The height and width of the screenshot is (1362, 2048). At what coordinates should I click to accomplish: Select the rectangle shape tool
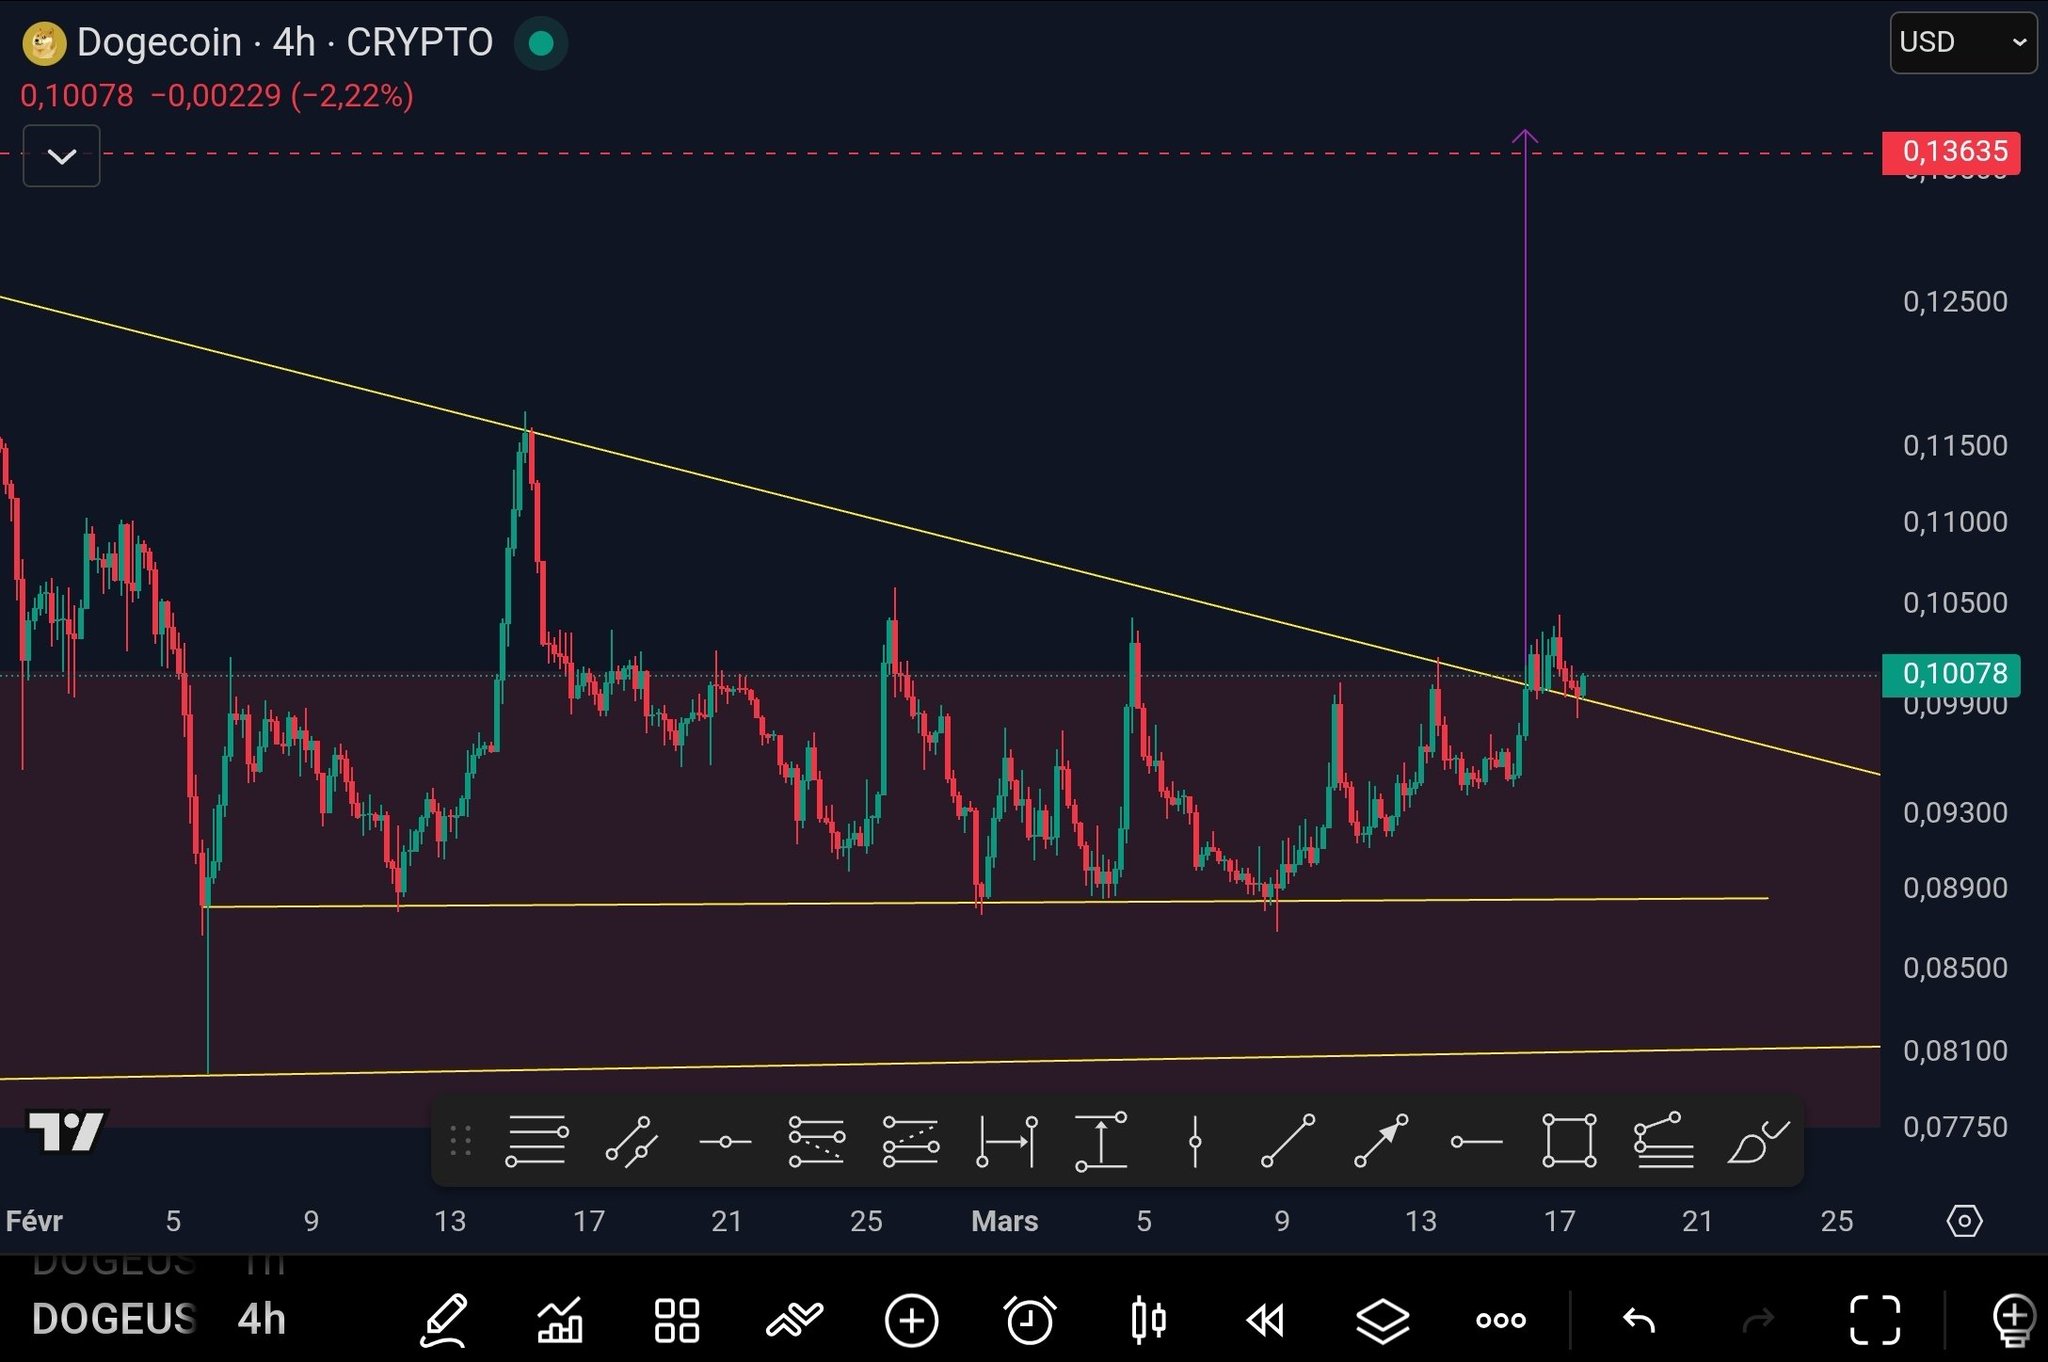tap(1569, 1141)
